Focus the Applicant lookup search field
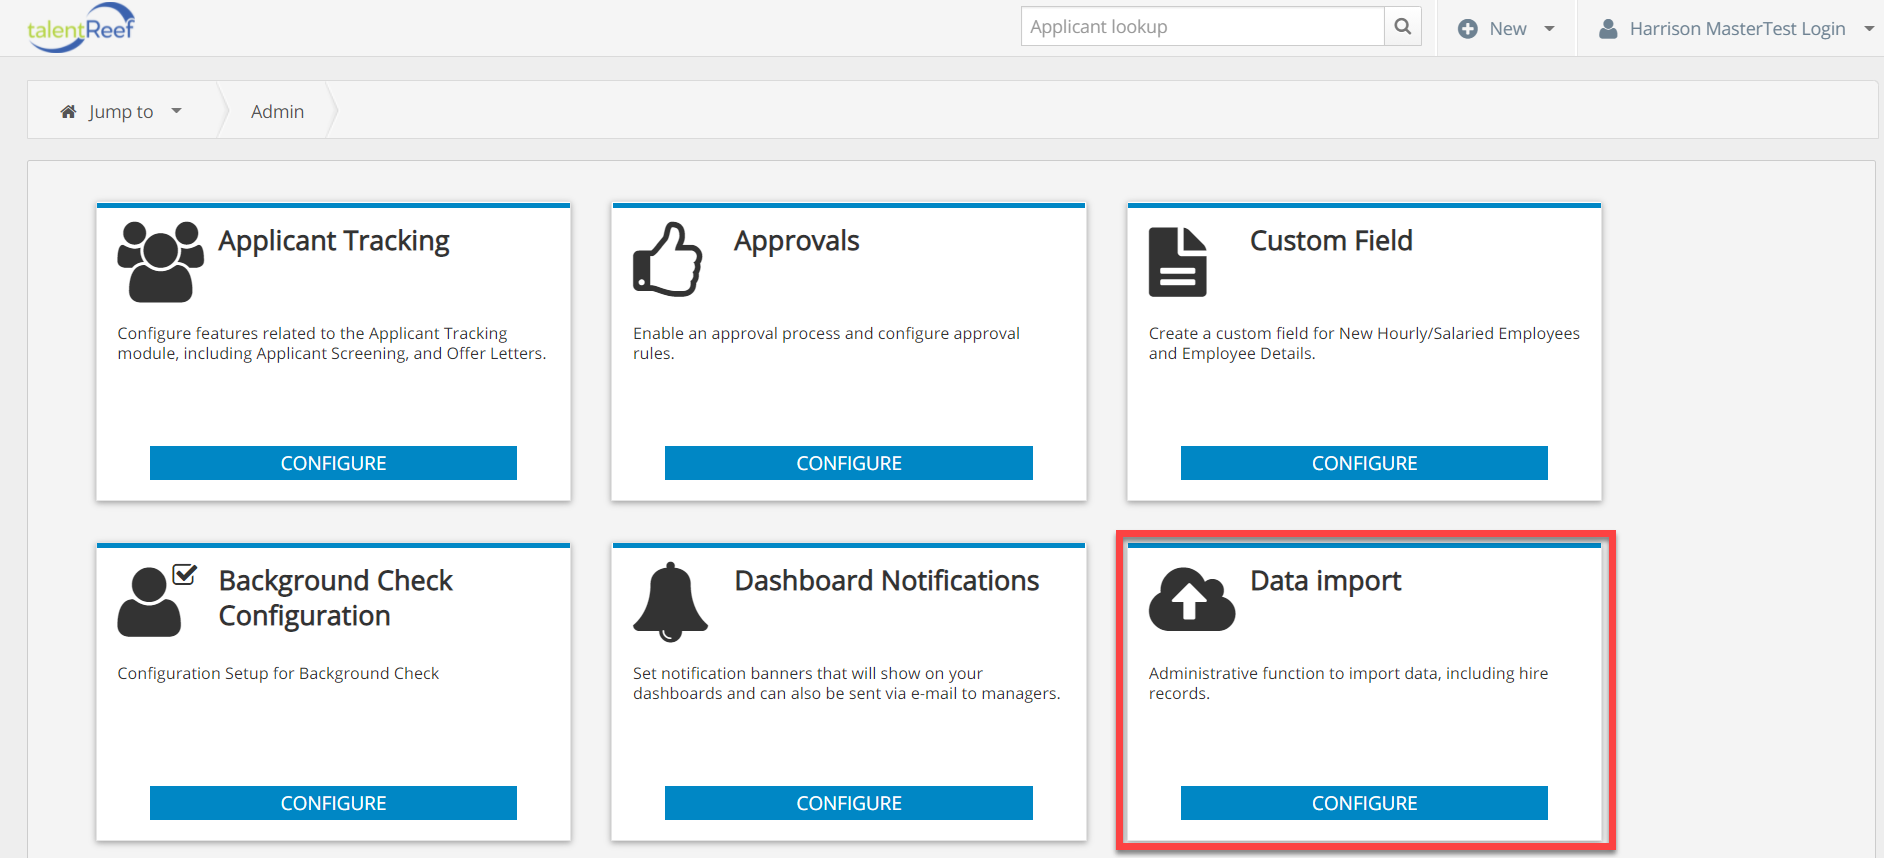The height and width of the screenshot is (858, 1884). point(1202,27)
